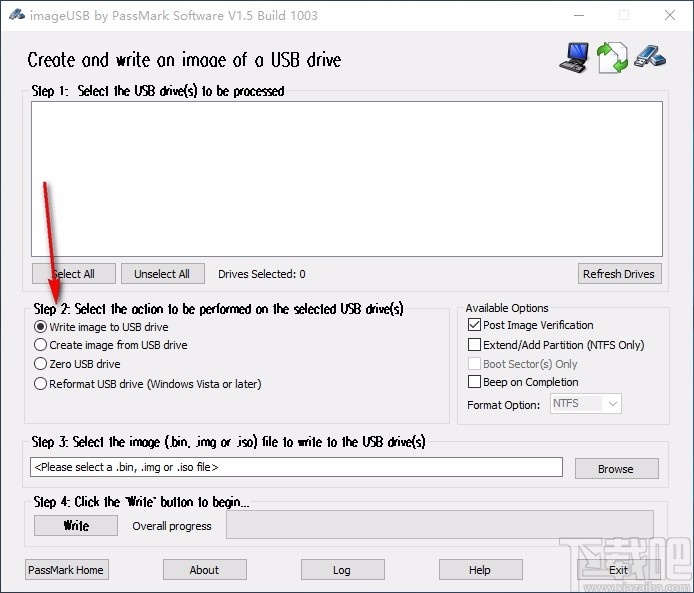Click the Overall progress bar
Viewport: 694px width, 593px height.
coord(440,525)
